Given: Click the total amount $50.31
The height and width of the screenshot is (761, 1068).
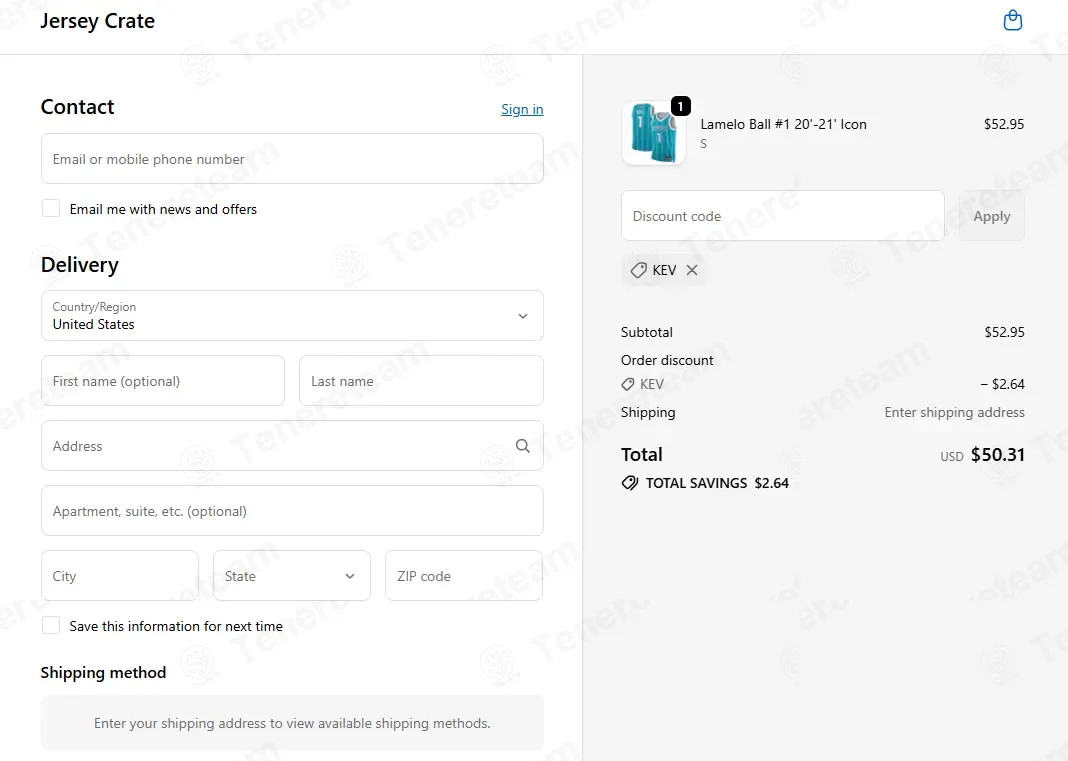Looking at the screenshot, I should pyautogui.click(x=998, y=454).
